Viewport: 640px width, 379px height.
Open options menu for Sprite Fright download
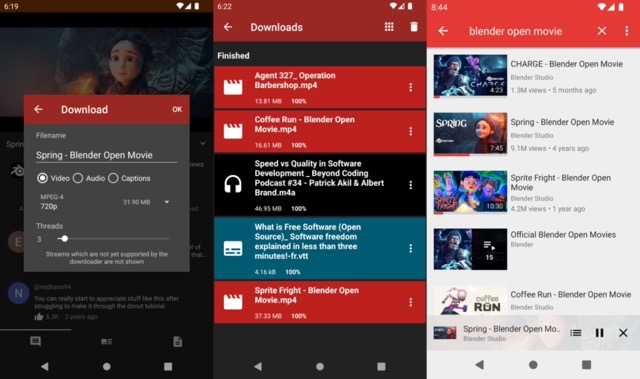pos(411,302)
